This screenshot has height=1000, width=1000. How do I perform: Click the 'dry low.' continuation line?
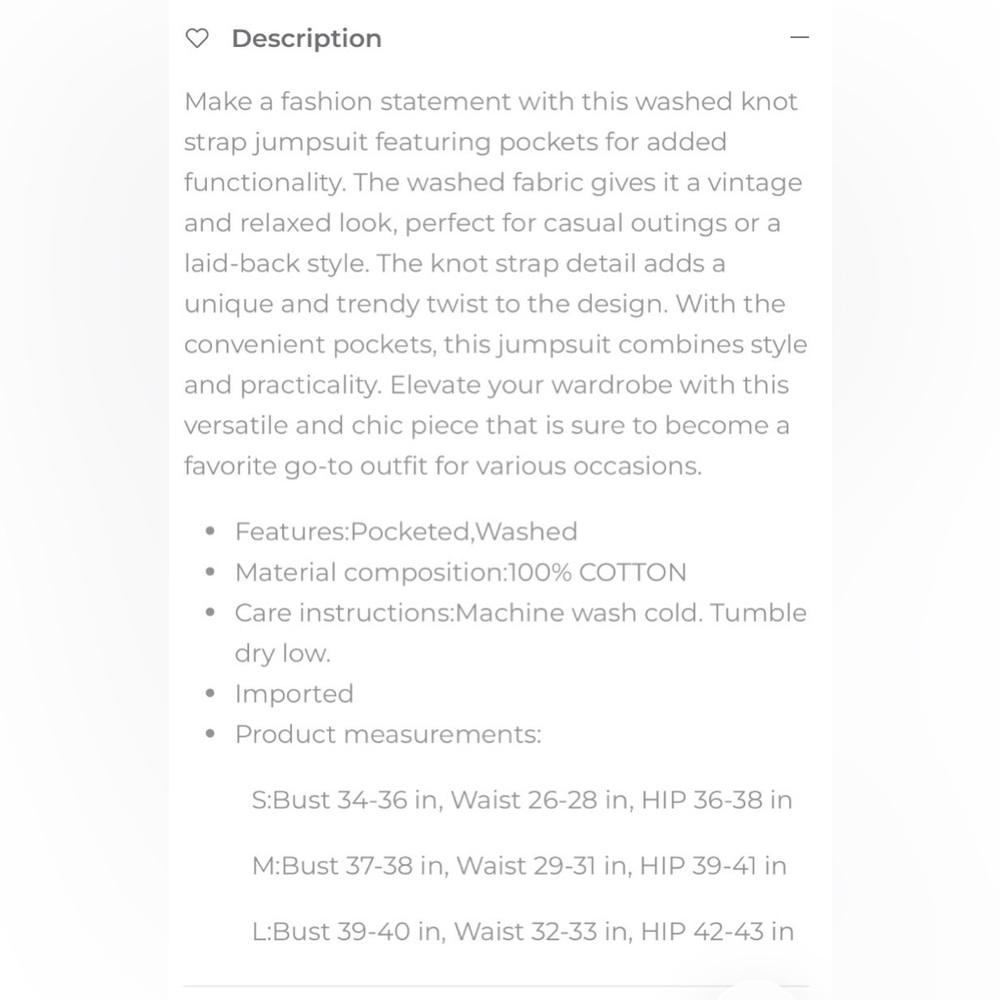(x=283, y=653)
